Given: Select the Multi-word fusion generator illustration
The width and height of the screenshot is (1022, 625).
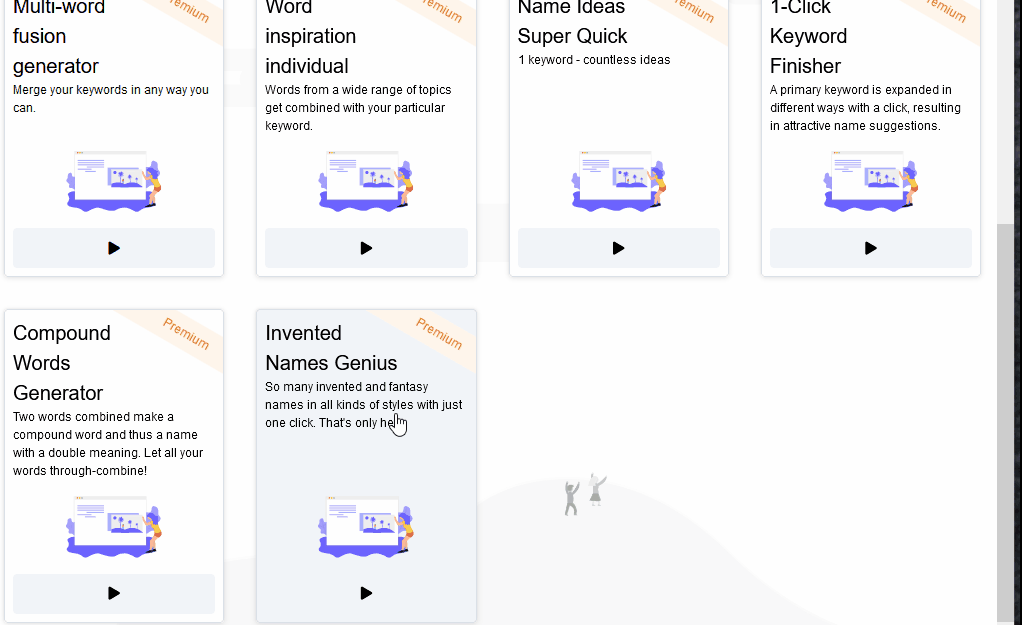Looking at the screenshot, I should point(114,180).
